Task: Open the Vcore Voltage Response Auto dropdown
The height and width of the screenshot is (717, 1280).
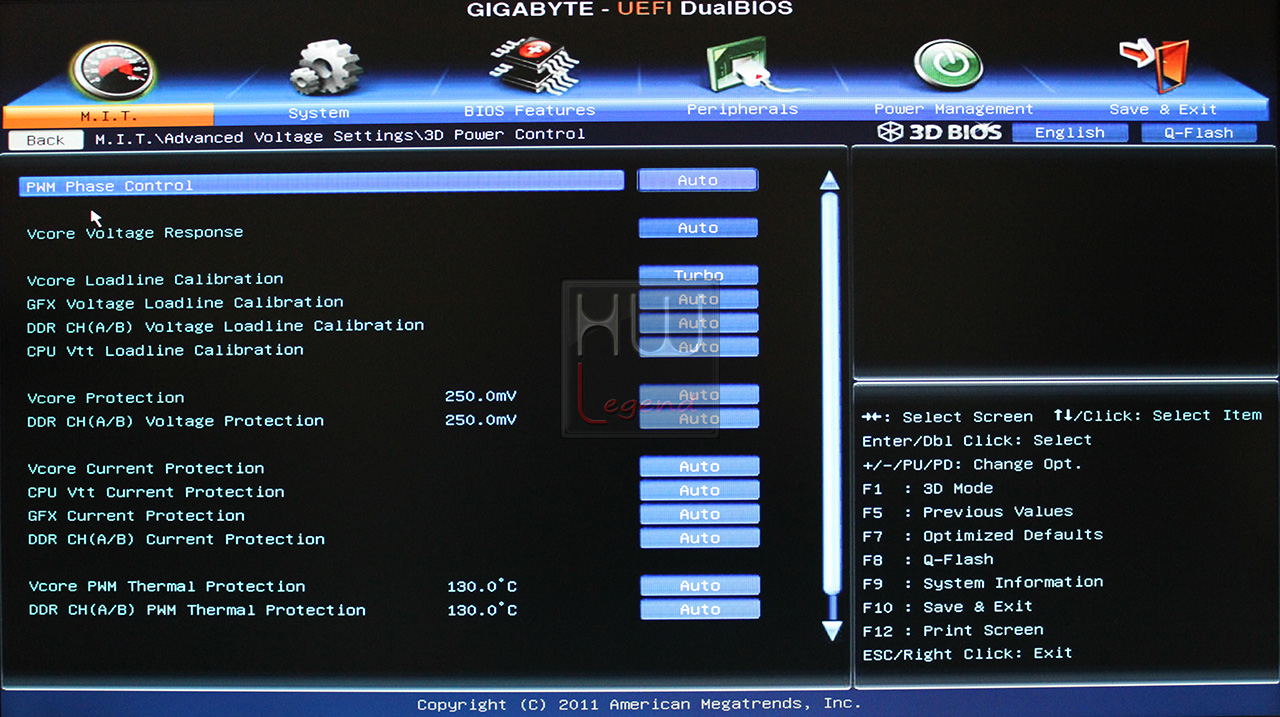Action: pos(698,228)
